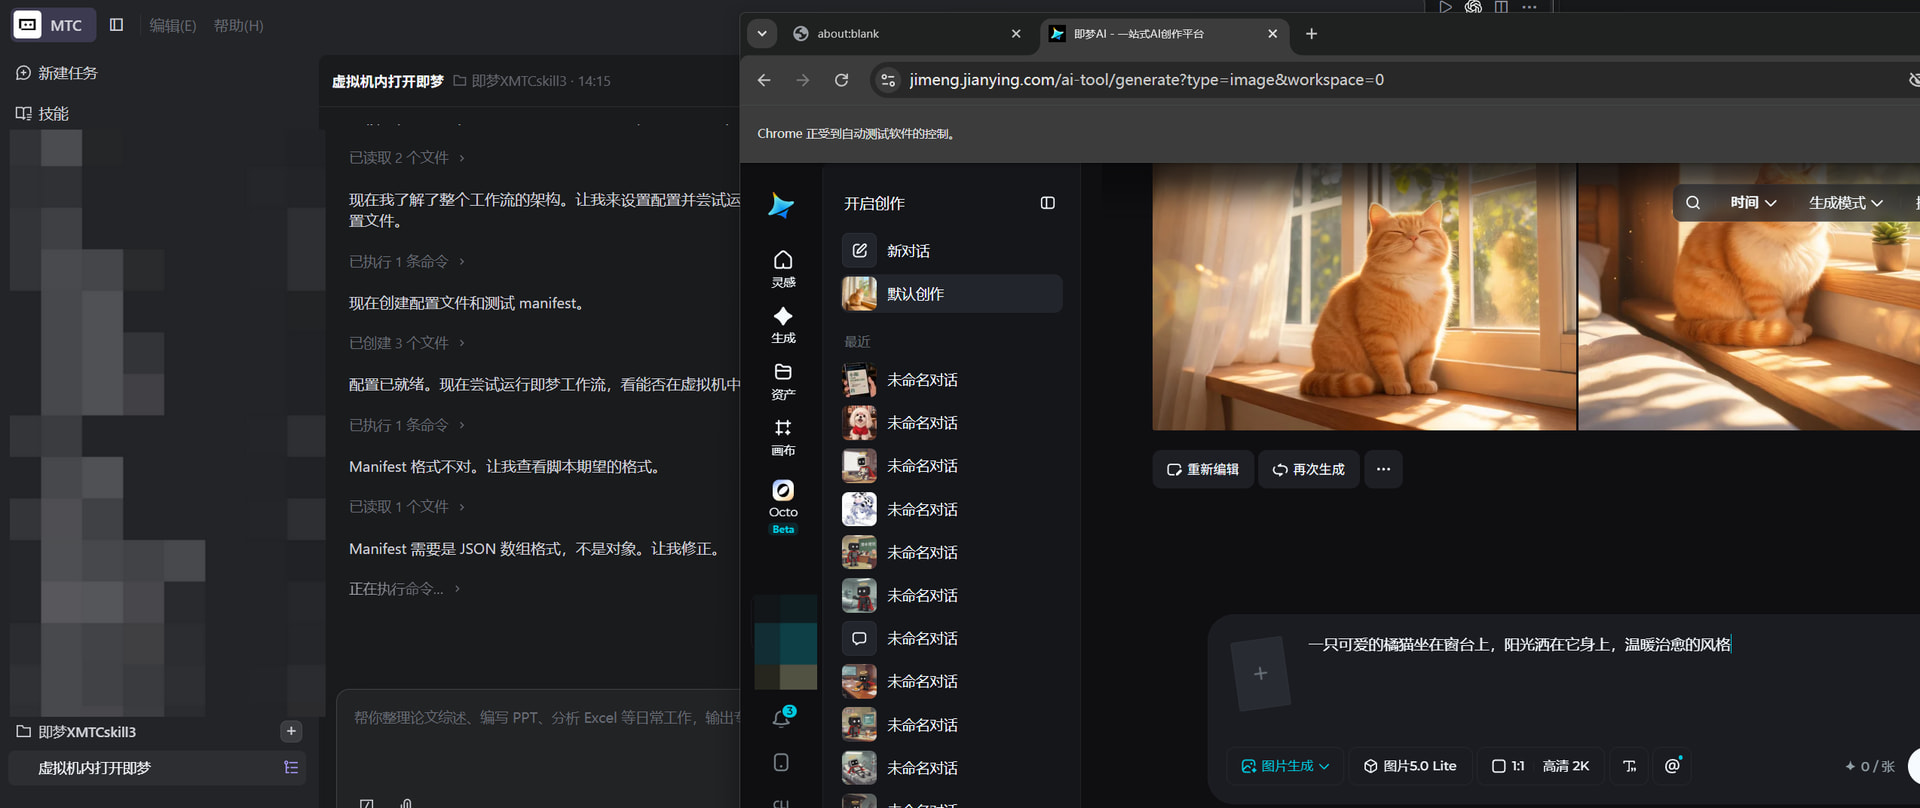
Task: Click the search icon above the generated images
Action: coord(1693,203)
